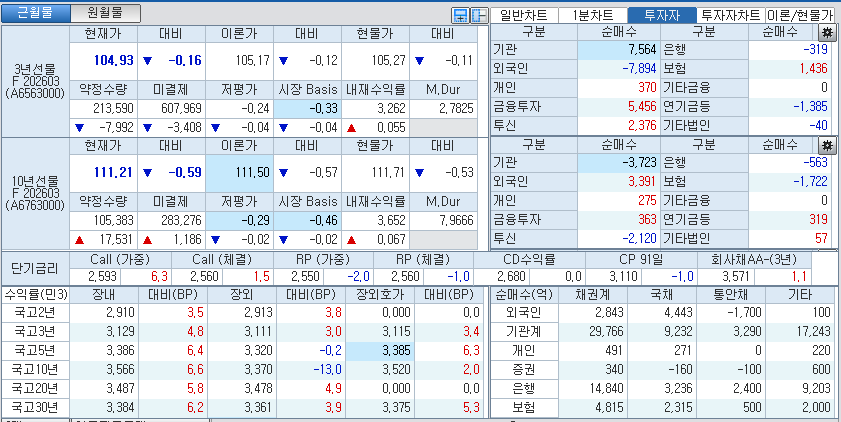
Task: Click the 증권 기타 value 600
Action: tap(820, 369)
